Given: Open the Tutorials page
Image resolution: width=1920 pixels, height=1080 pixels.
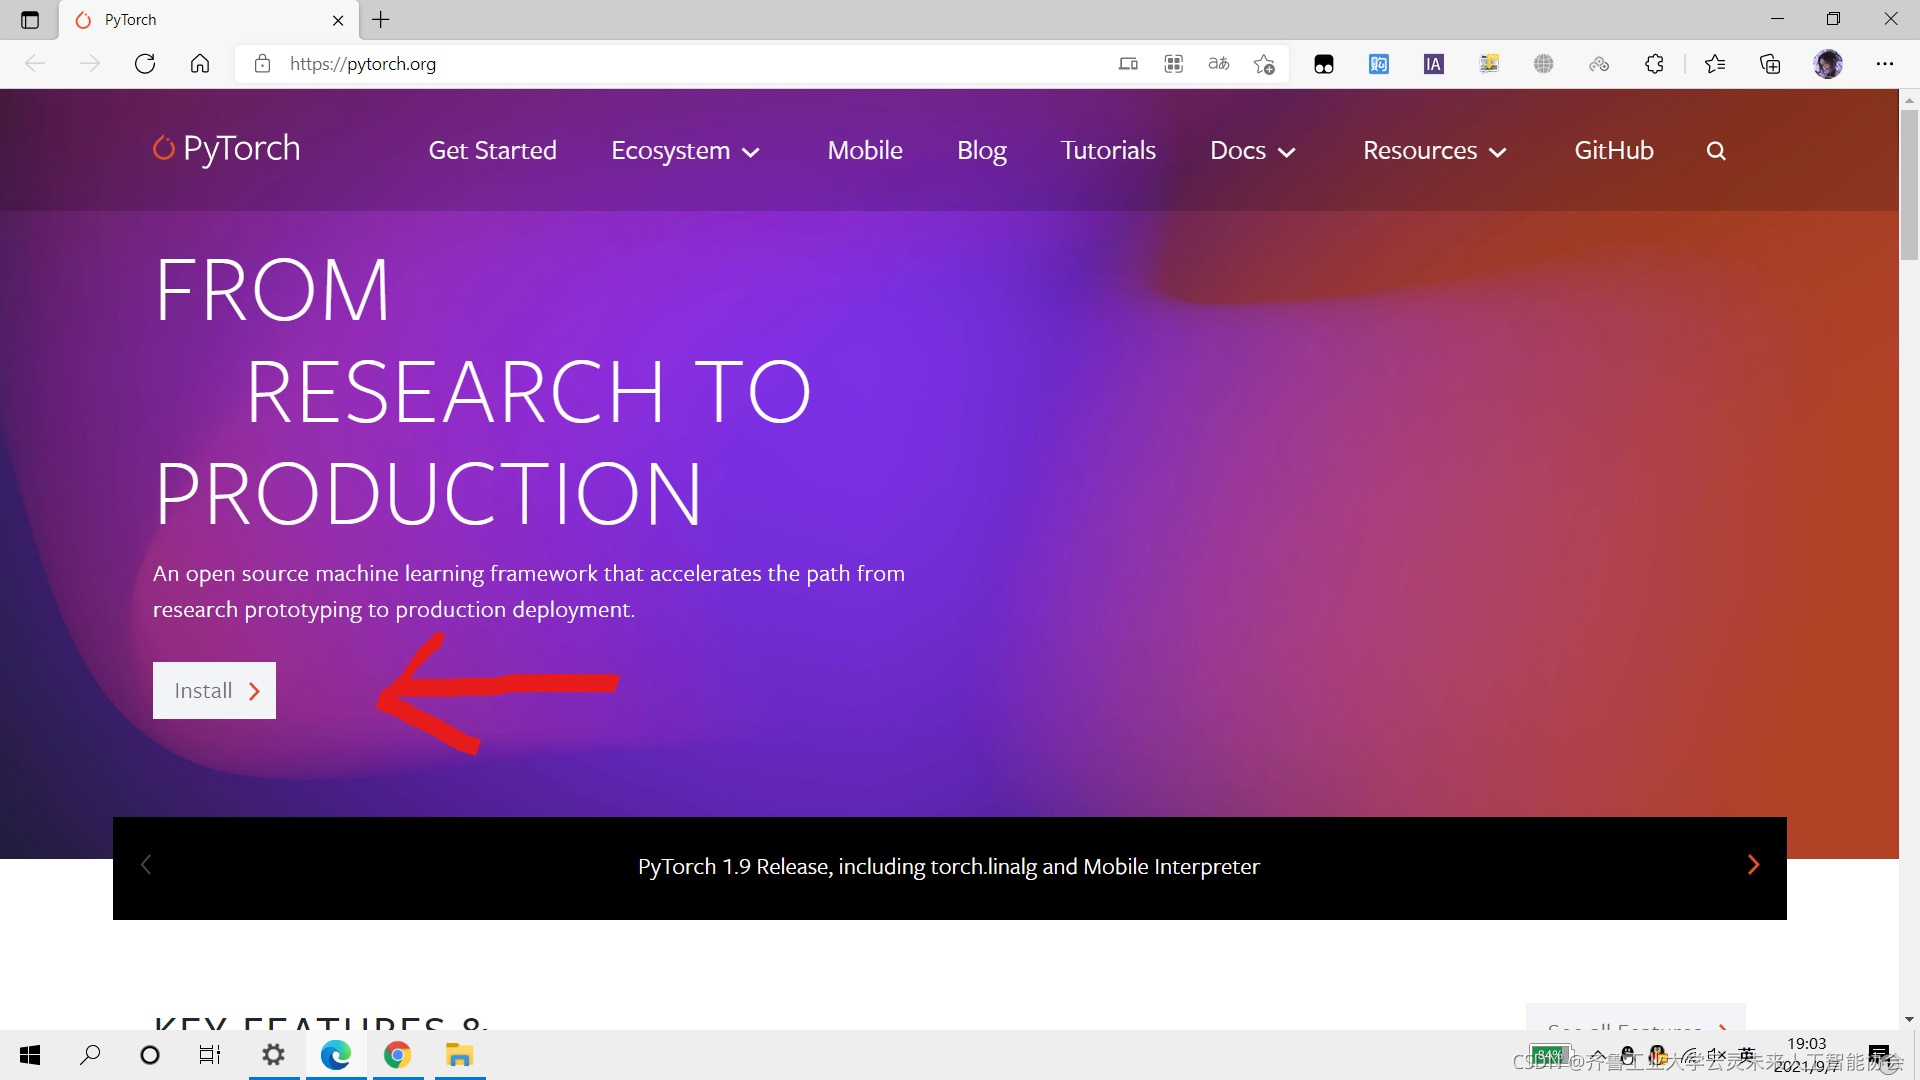Looking at the screenshot, I should click(x=1108, y=151).
